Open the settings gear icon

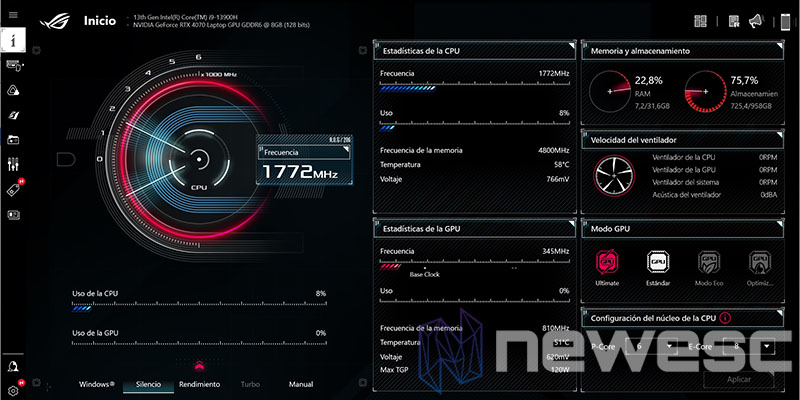pos(13,391)
